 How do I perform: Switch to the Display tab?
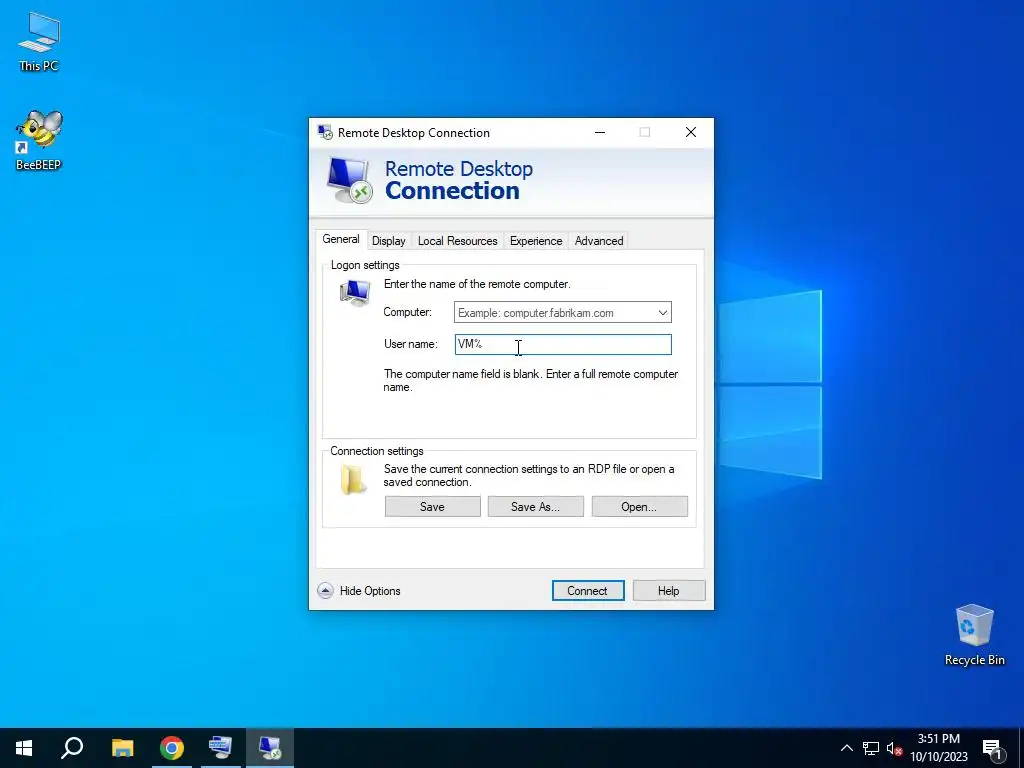click(389, 241)
